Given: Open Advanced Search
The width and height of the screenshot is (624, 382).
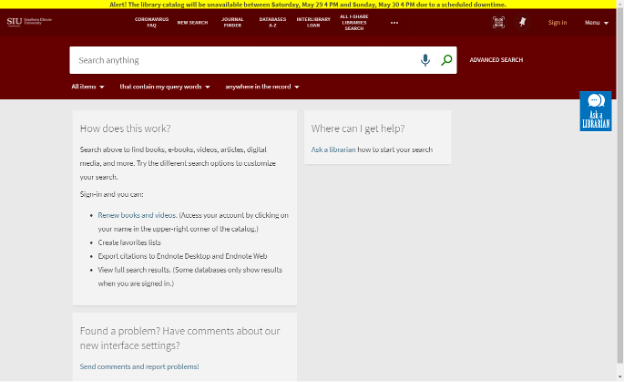Looking at the screenshot, I should pos(496,60).
